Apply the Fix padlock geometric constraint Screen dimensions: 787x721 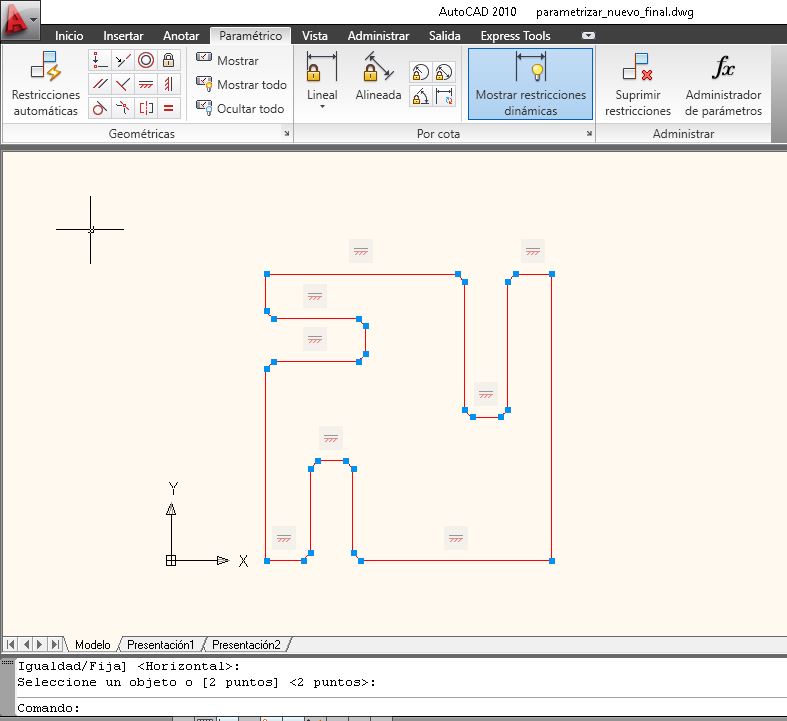[x=169, y=60]
